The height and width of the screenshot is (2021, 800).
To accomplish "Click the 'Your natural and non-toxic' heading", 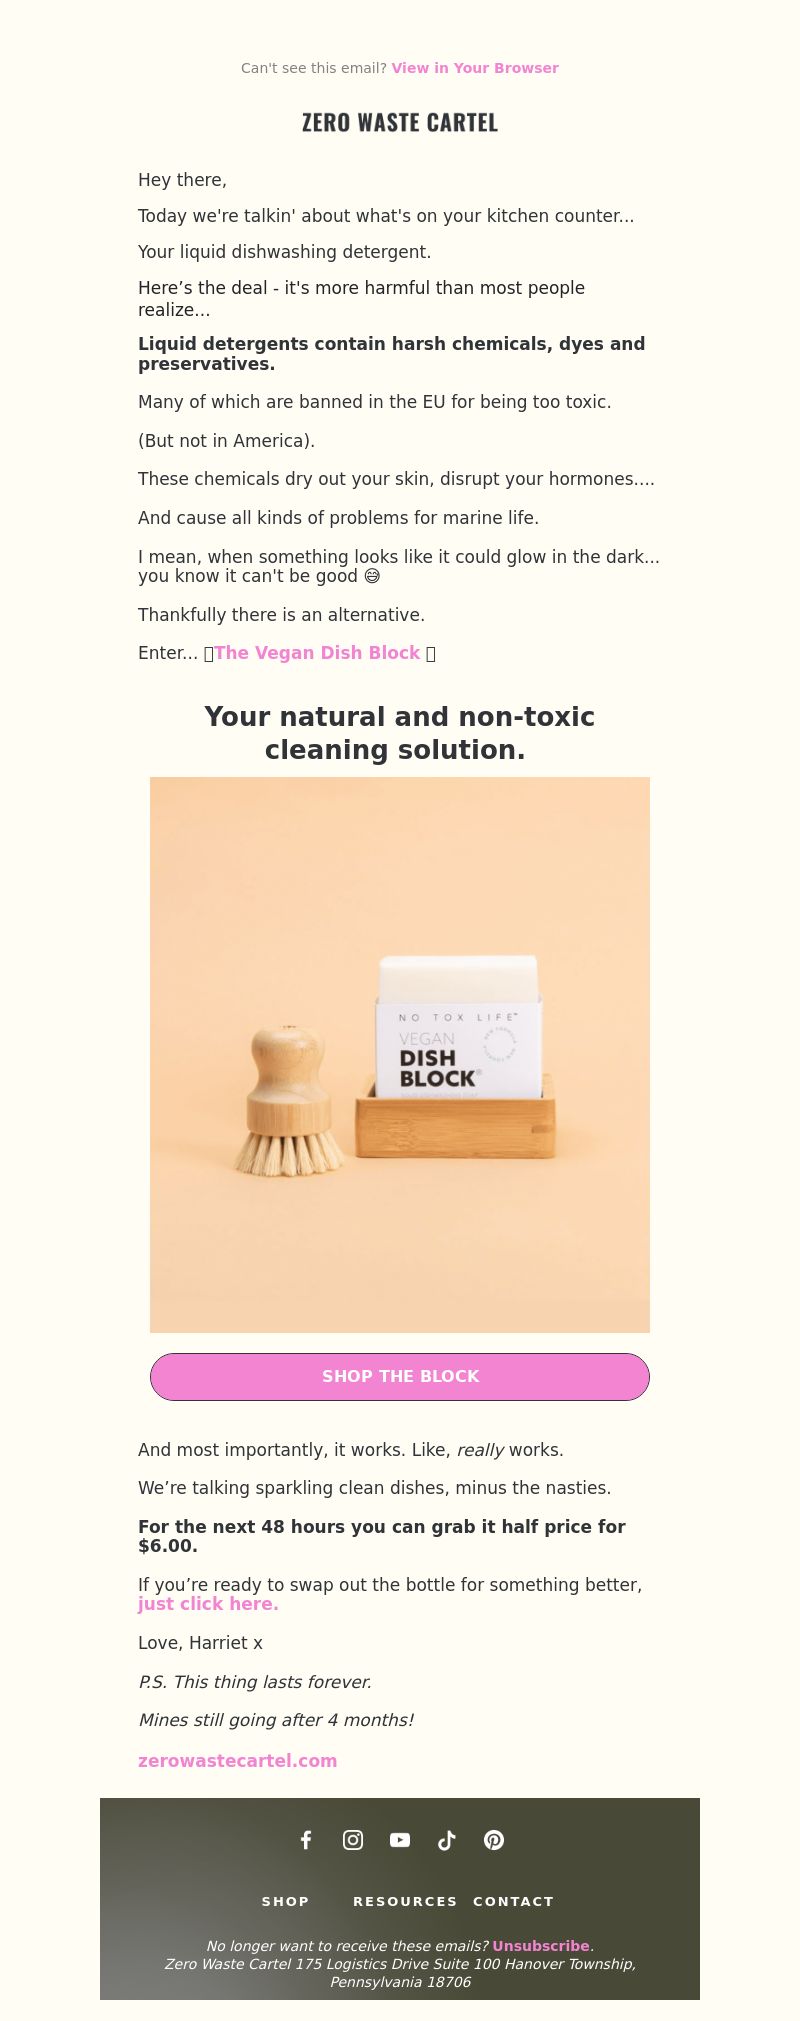I will pos(400,733).
